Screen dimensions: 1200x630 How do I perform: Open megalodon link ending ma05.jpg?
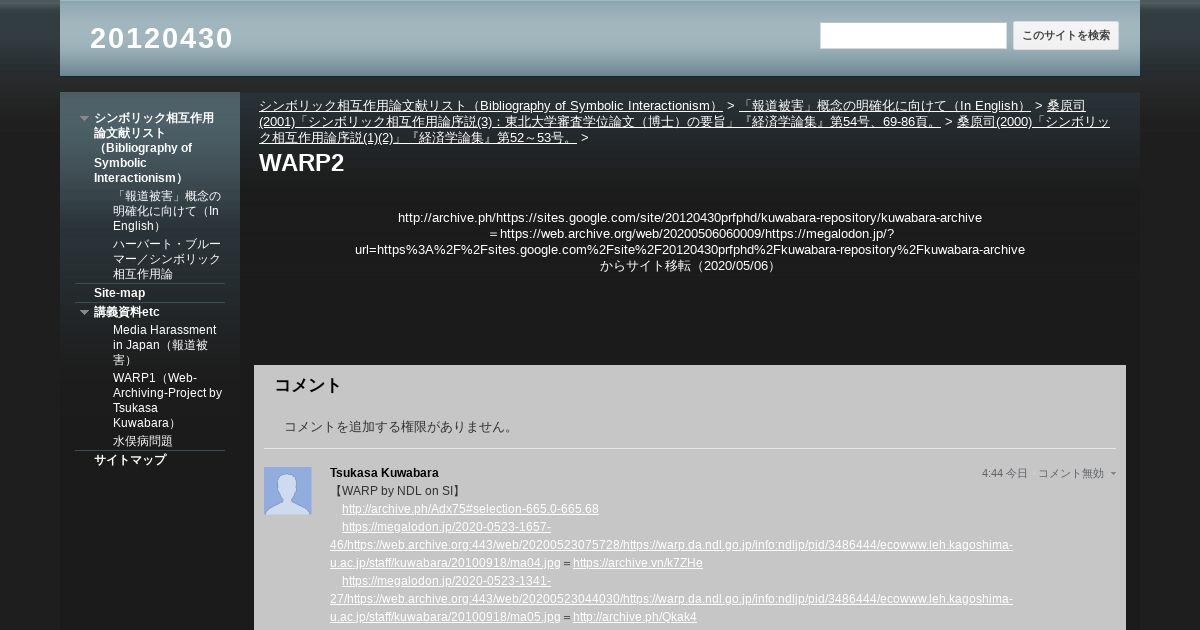coord(671,599)
